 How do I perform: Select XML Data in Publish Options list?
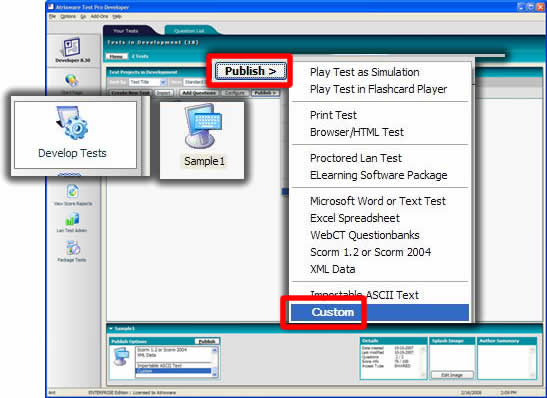point(173,355)
